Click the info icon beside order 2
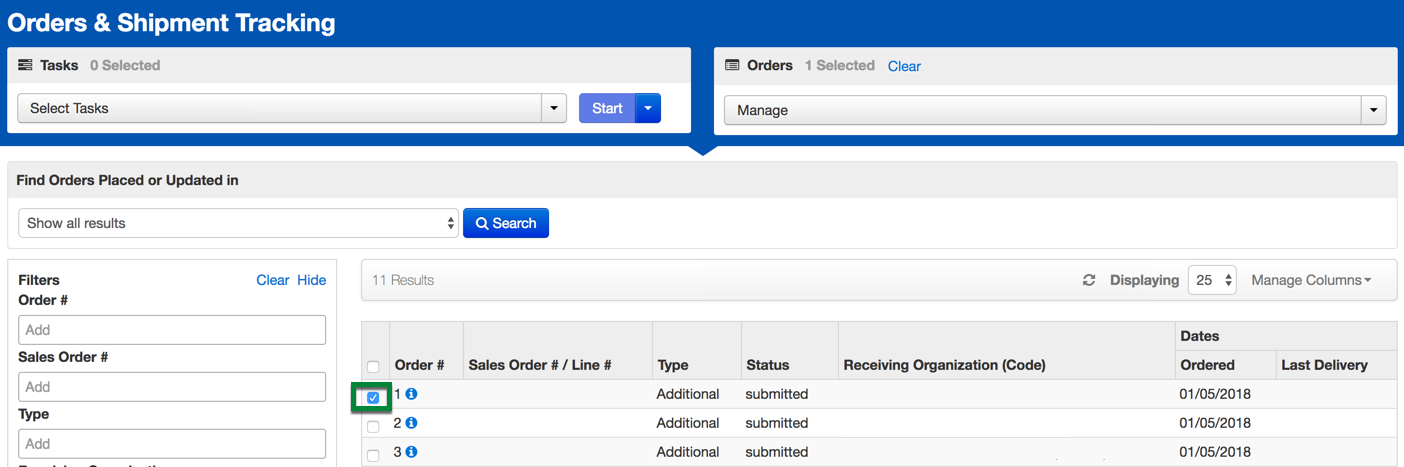1404x467 pixels. tap(411, 424)
